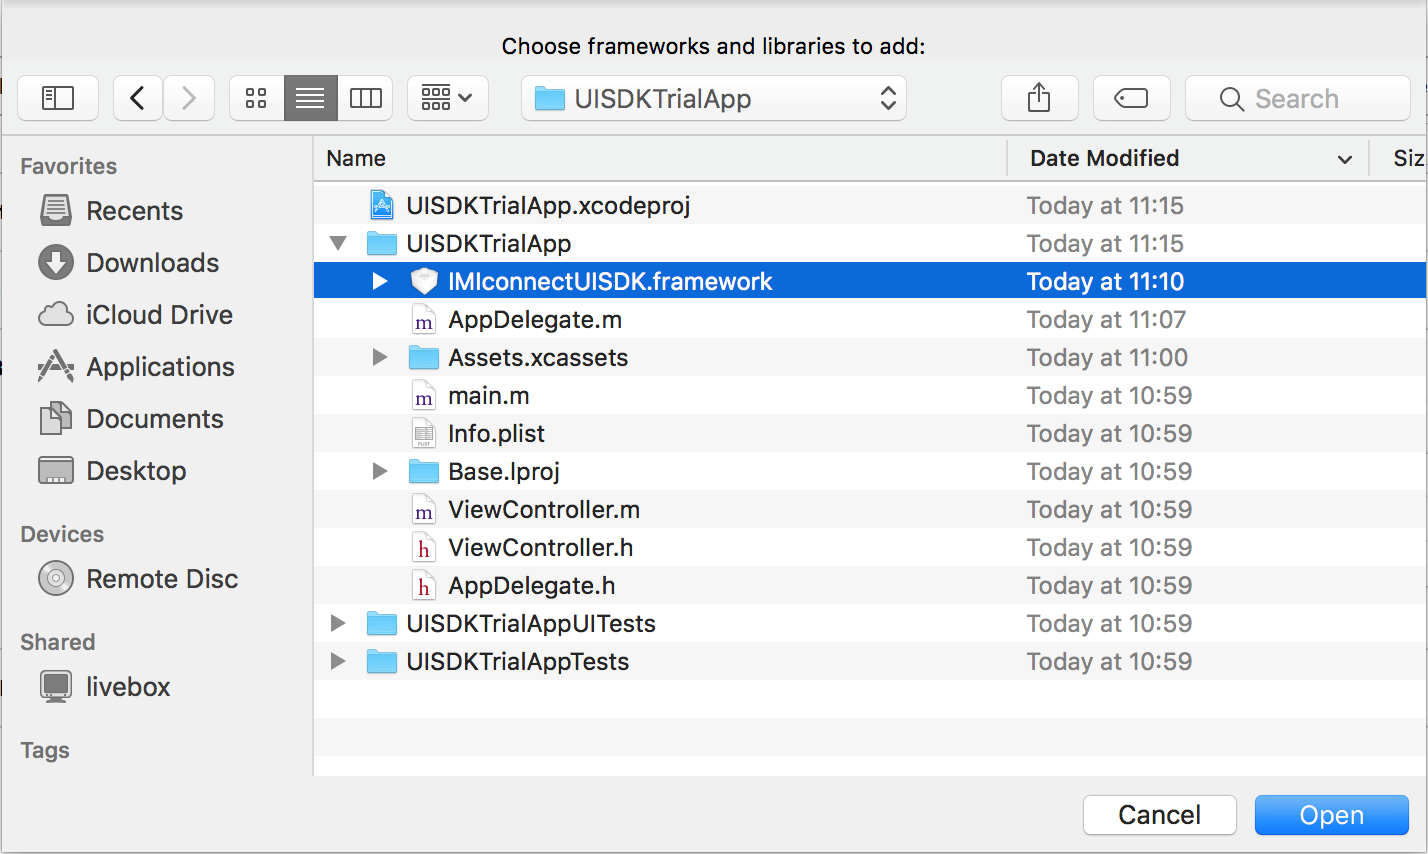Open Applications in the sidebar
This screenshot has width=1428, height=854.
click(x=136, y=367)
